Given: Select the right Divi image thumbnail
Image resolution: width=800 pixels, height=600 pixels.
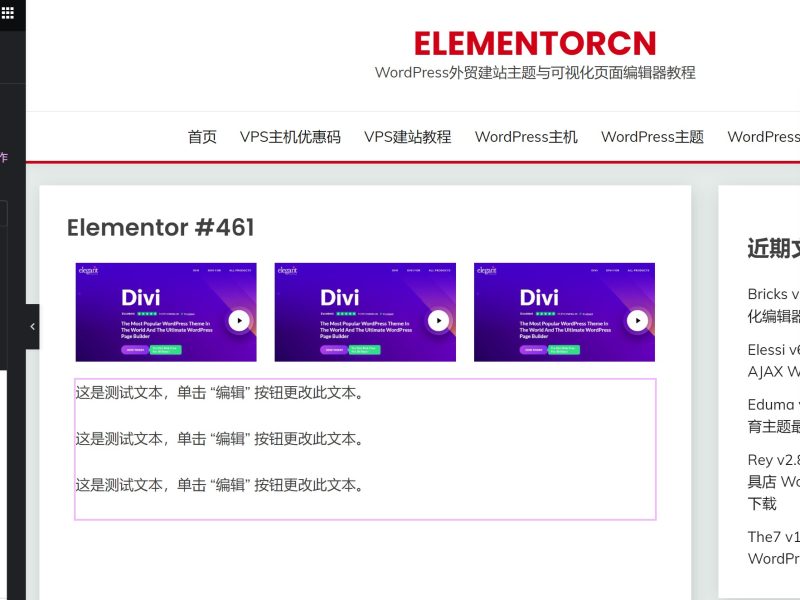Looking at the screenshot, I should point(564,312).
